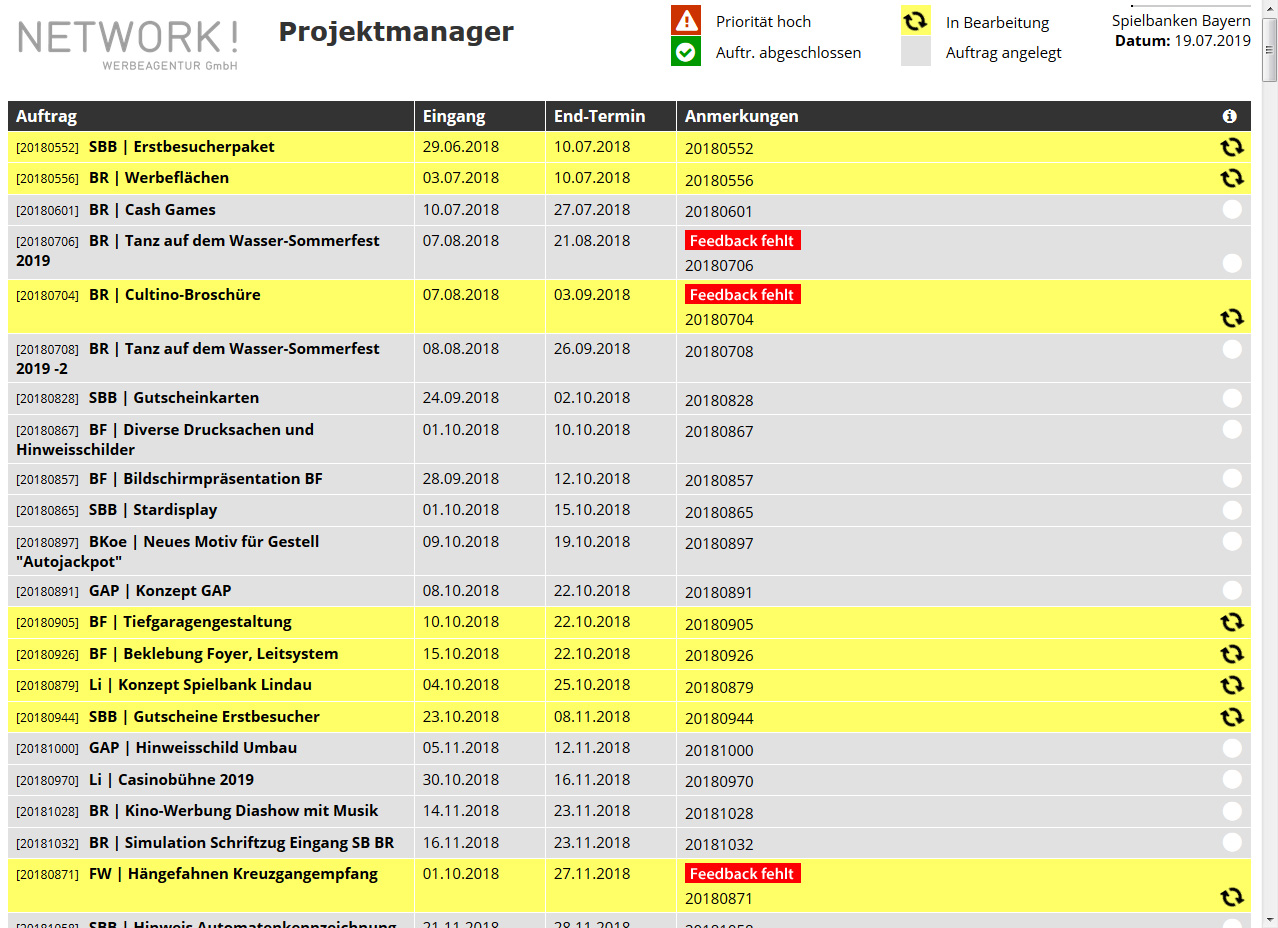Viewport: 1278px width, 928px height.
Task: Click the Eingang column header
Action: (454, 116)
